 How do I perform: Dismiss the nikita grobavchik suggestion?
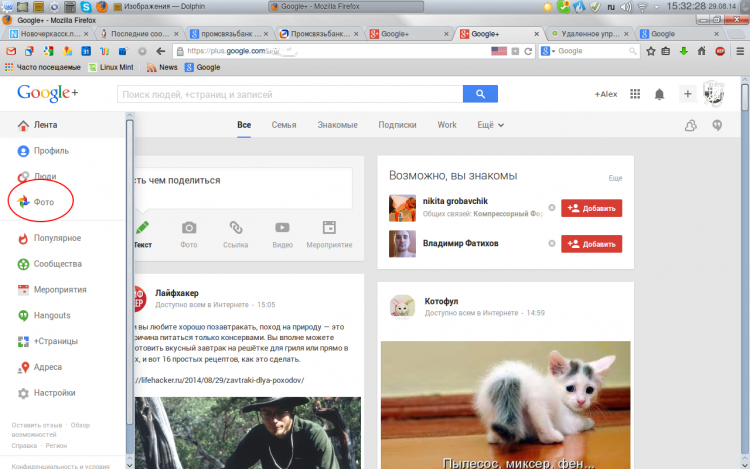coord(551,207)
